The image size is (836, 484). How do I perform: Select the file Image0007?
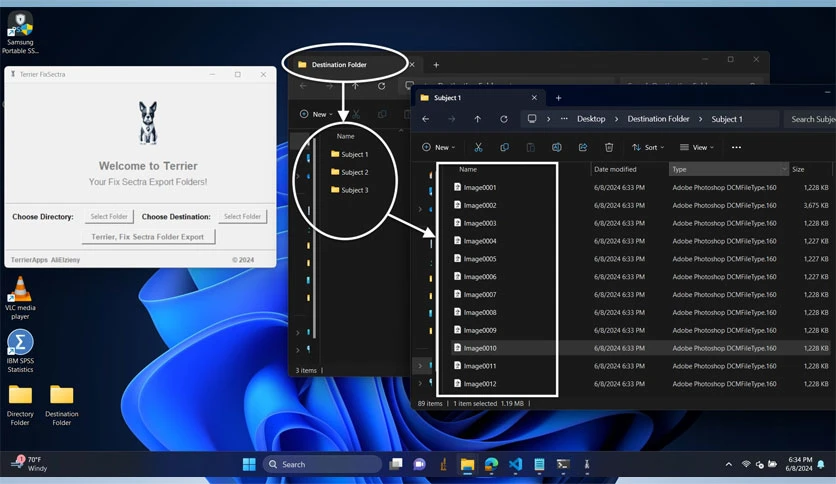pos(475,294)
